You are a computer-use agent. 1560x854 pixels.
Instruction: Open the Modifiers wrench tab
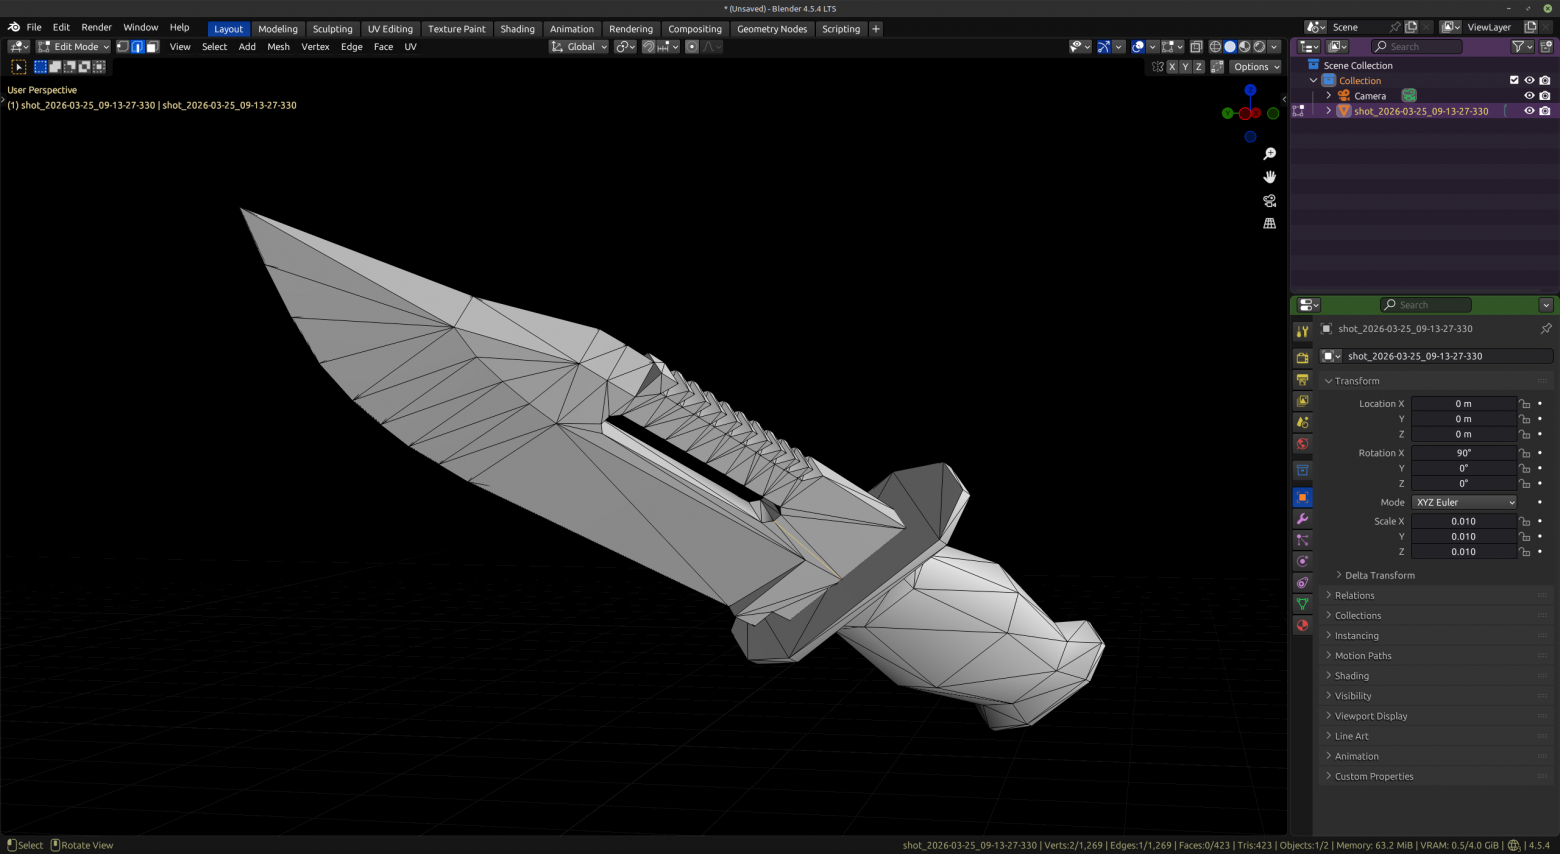pos(1302,519)
